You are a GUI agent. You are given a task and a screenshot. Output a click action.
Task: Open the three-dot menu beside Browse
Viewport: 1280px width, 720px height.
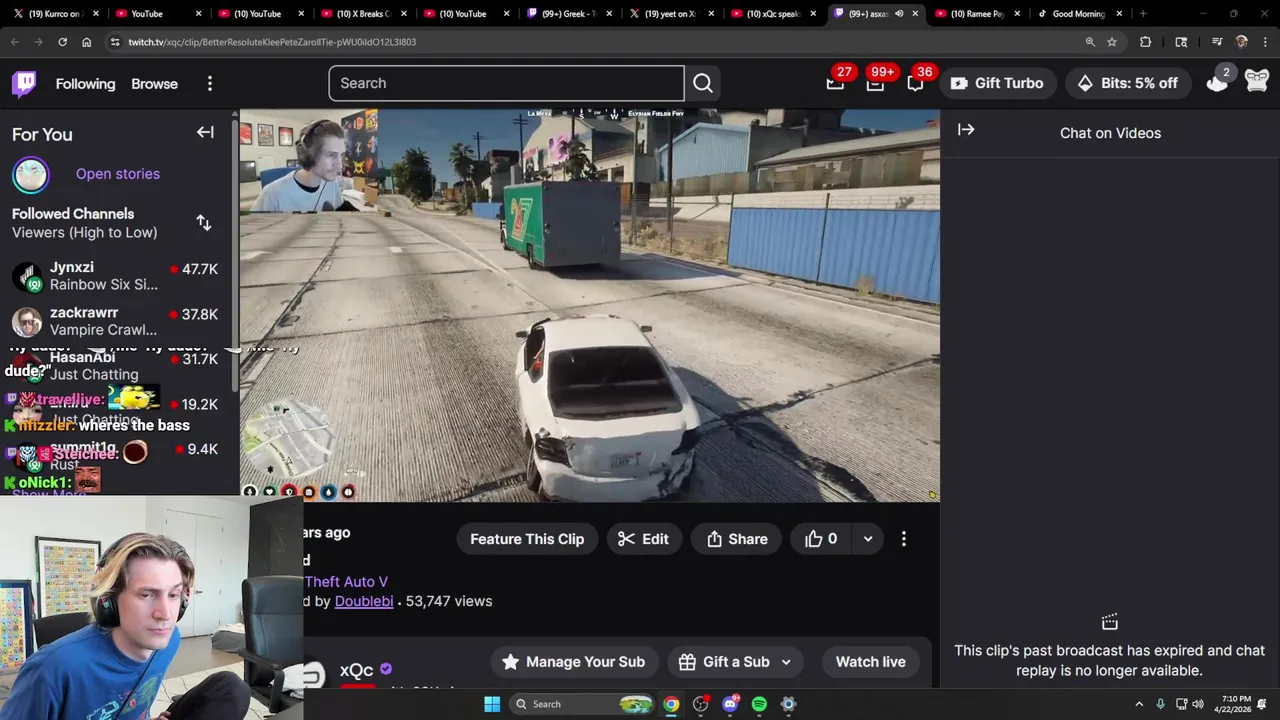coord(210,84)
